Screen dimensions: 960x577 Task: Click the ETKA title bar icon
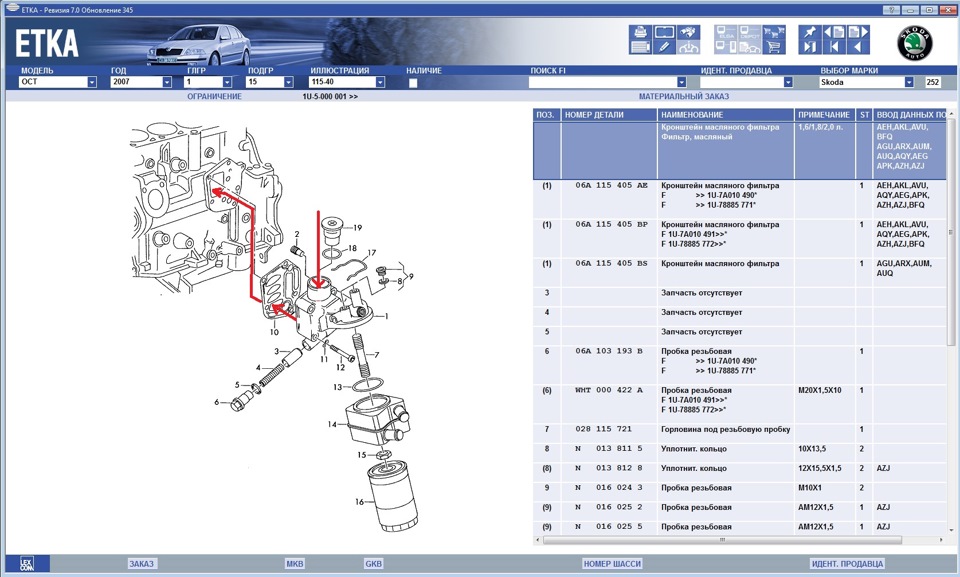[x=12, y=9]
